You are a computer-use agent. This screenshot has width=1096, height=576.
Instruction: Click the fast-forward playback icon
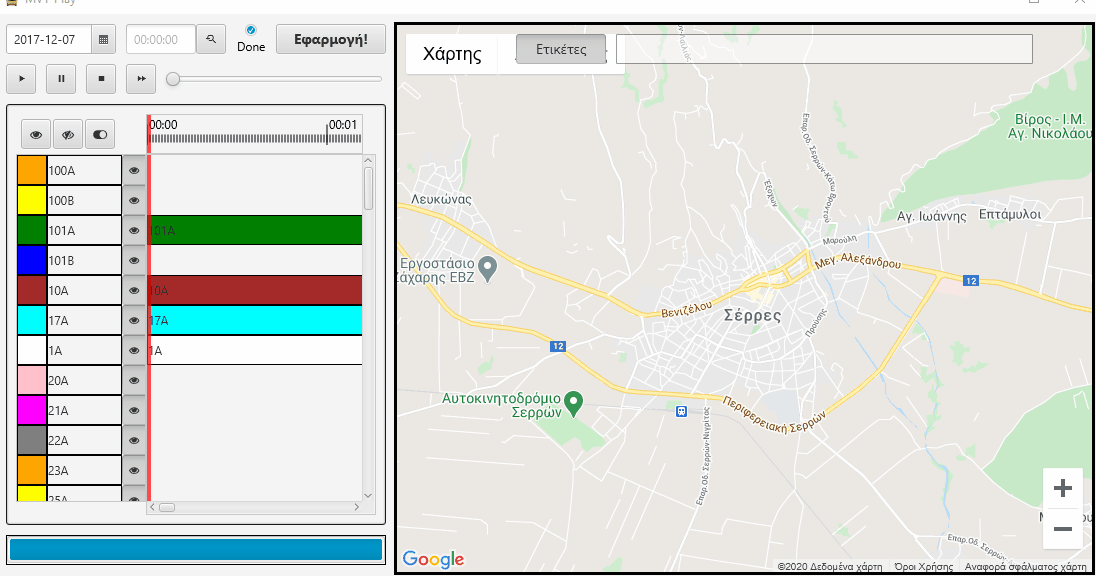(x=141, y=78)
